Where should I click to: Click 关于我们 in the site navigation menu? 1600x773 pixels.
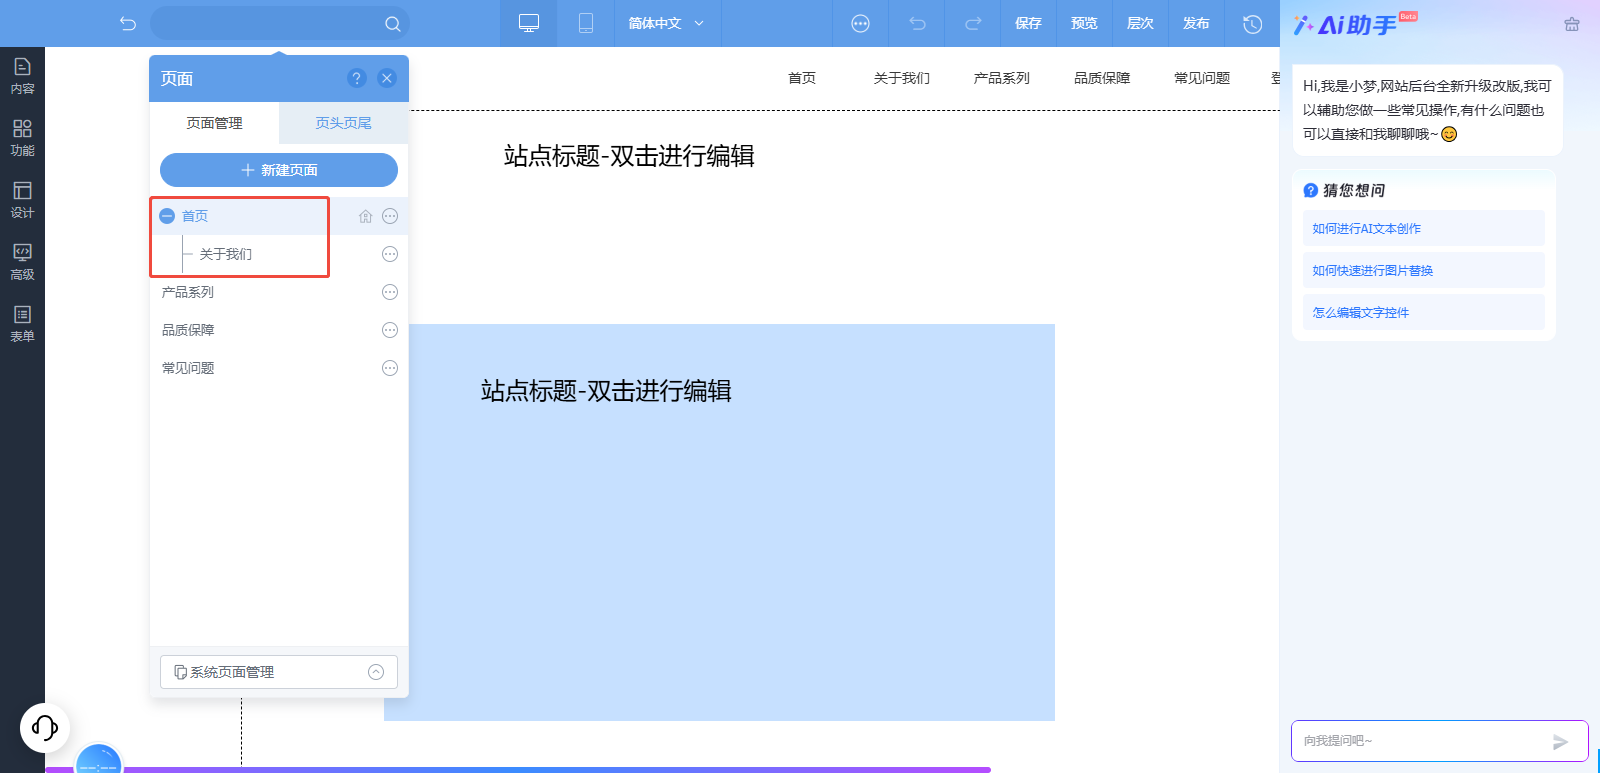902,78
